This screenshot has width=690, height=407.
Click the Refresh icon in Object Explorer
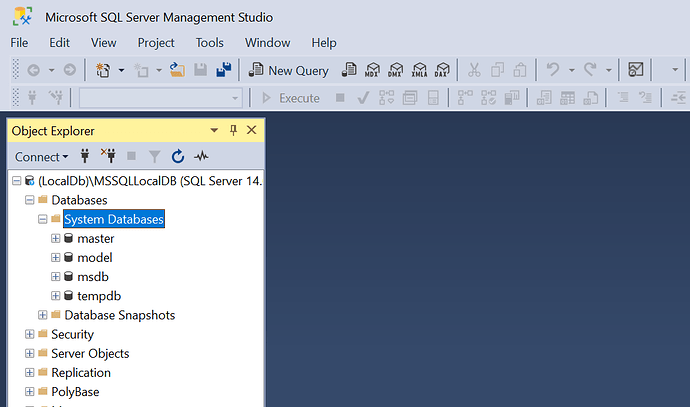[x=178, y=156]
